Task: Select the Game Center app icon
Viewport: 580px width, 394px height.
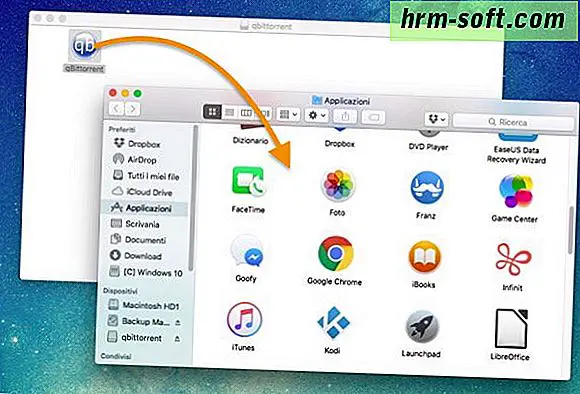Action: click(516, 191)
